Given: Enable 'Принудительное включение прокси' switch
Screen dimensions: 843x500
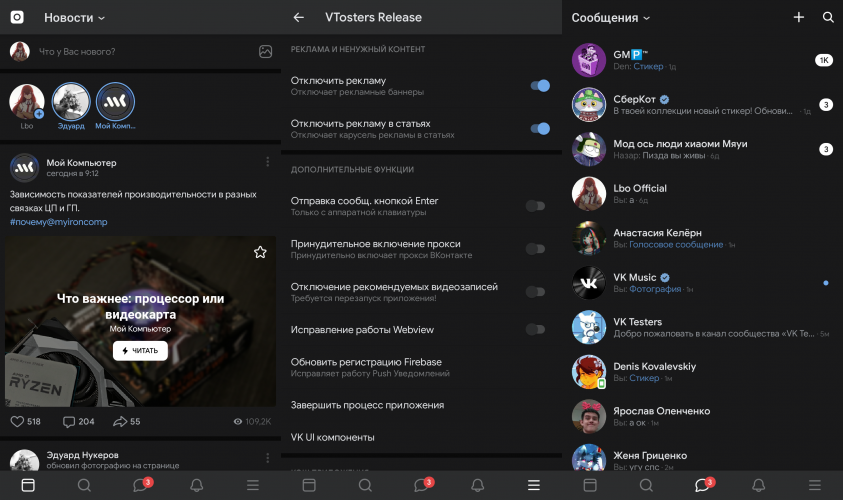Looking at the screenshot, I should pos(535,249).
